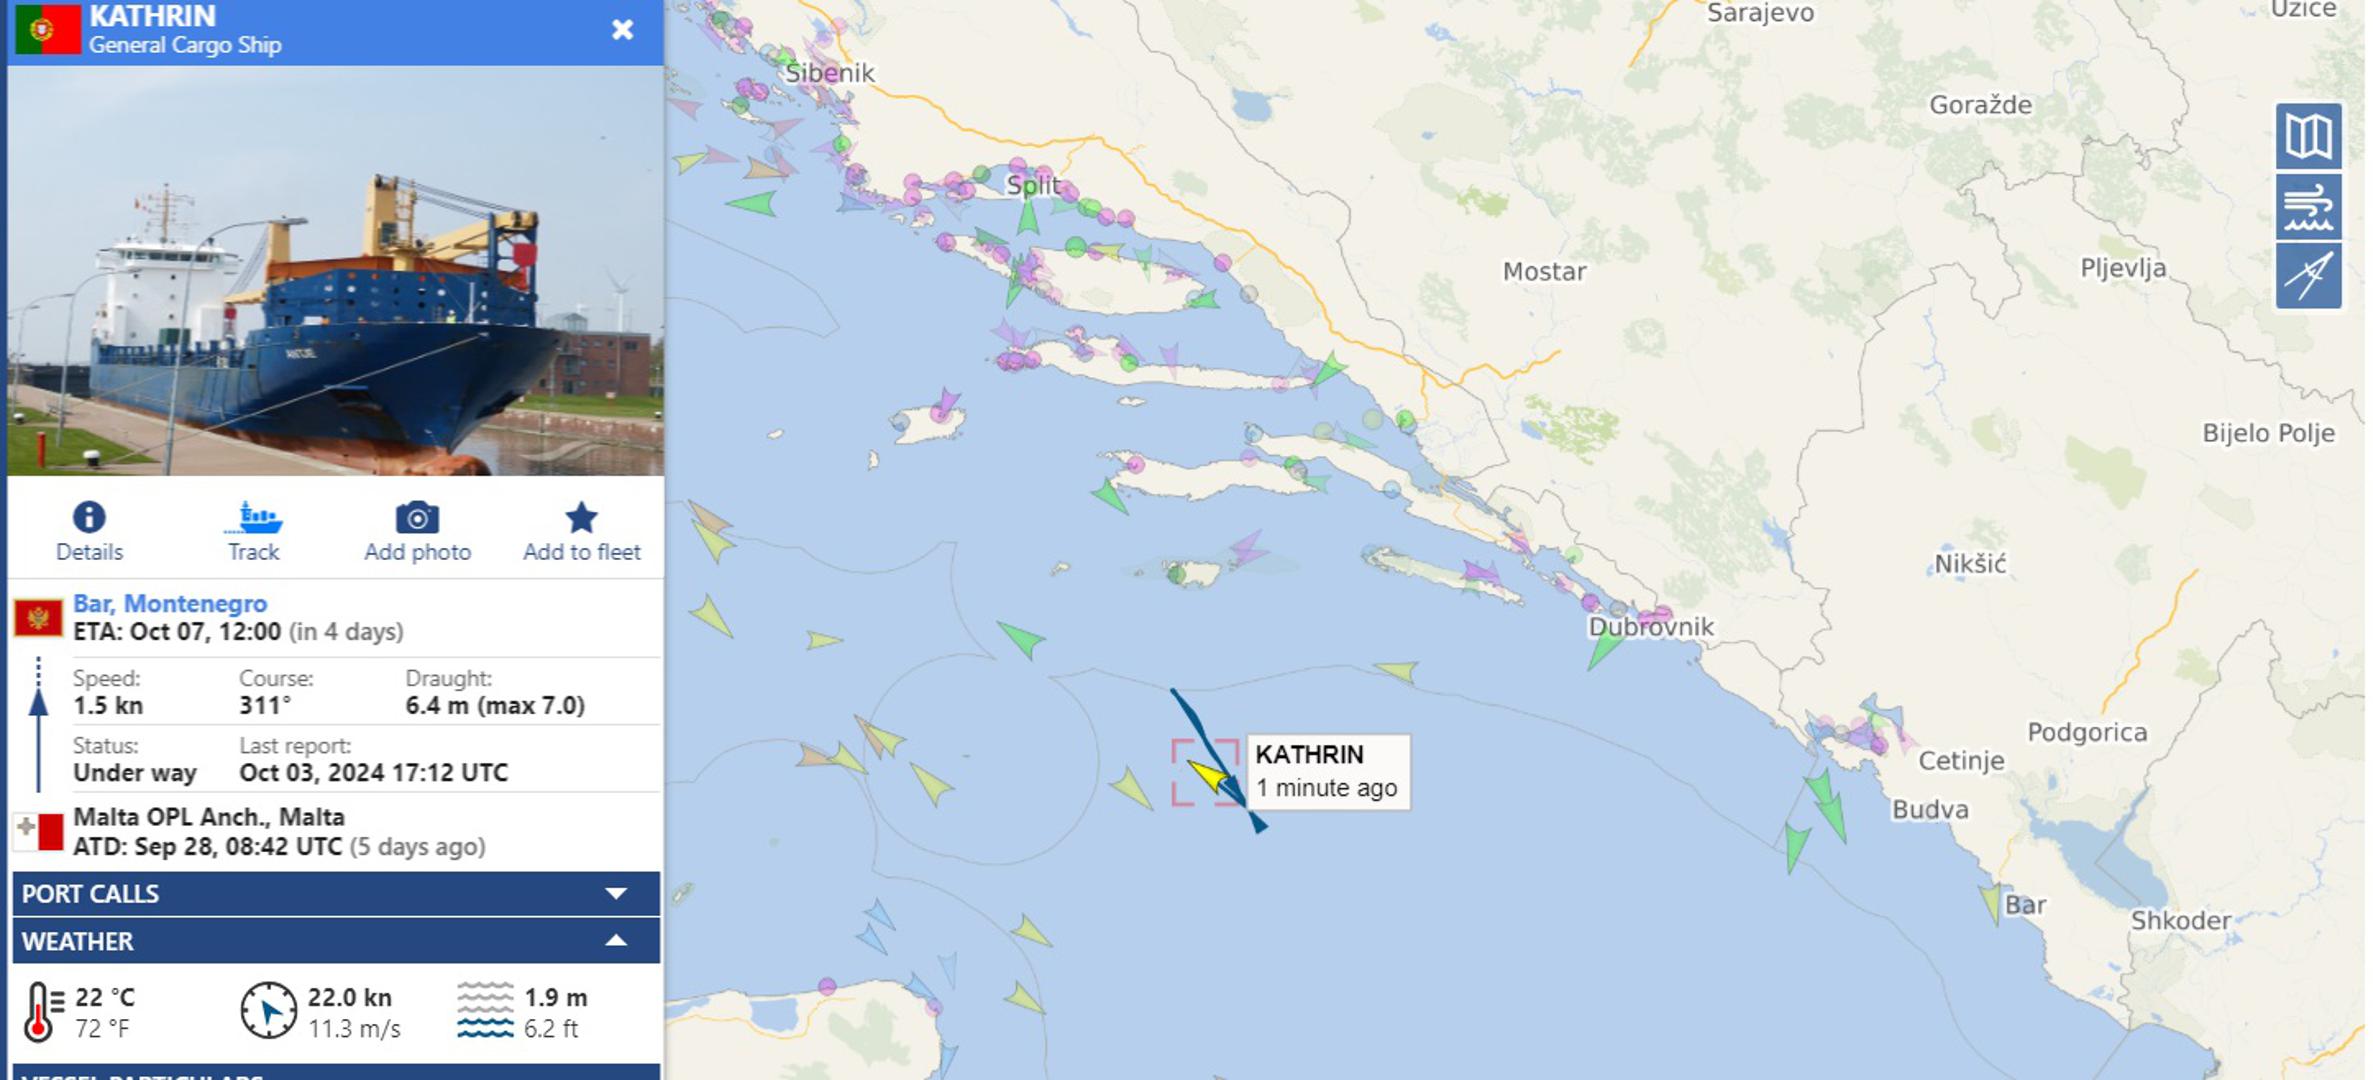This screenshot has width=2373, height=1080.
Task: Open the Bar, Montenegro destination link
Action: (170, 603)
